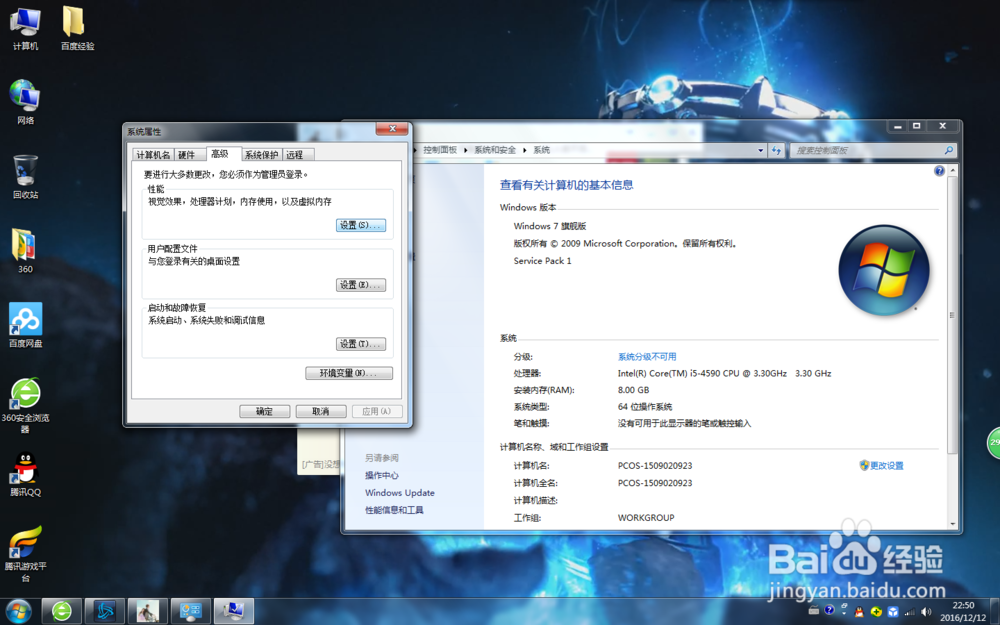1000x625 pixels.
Task: Click the 环境变量(N) button
Action: 349,373
